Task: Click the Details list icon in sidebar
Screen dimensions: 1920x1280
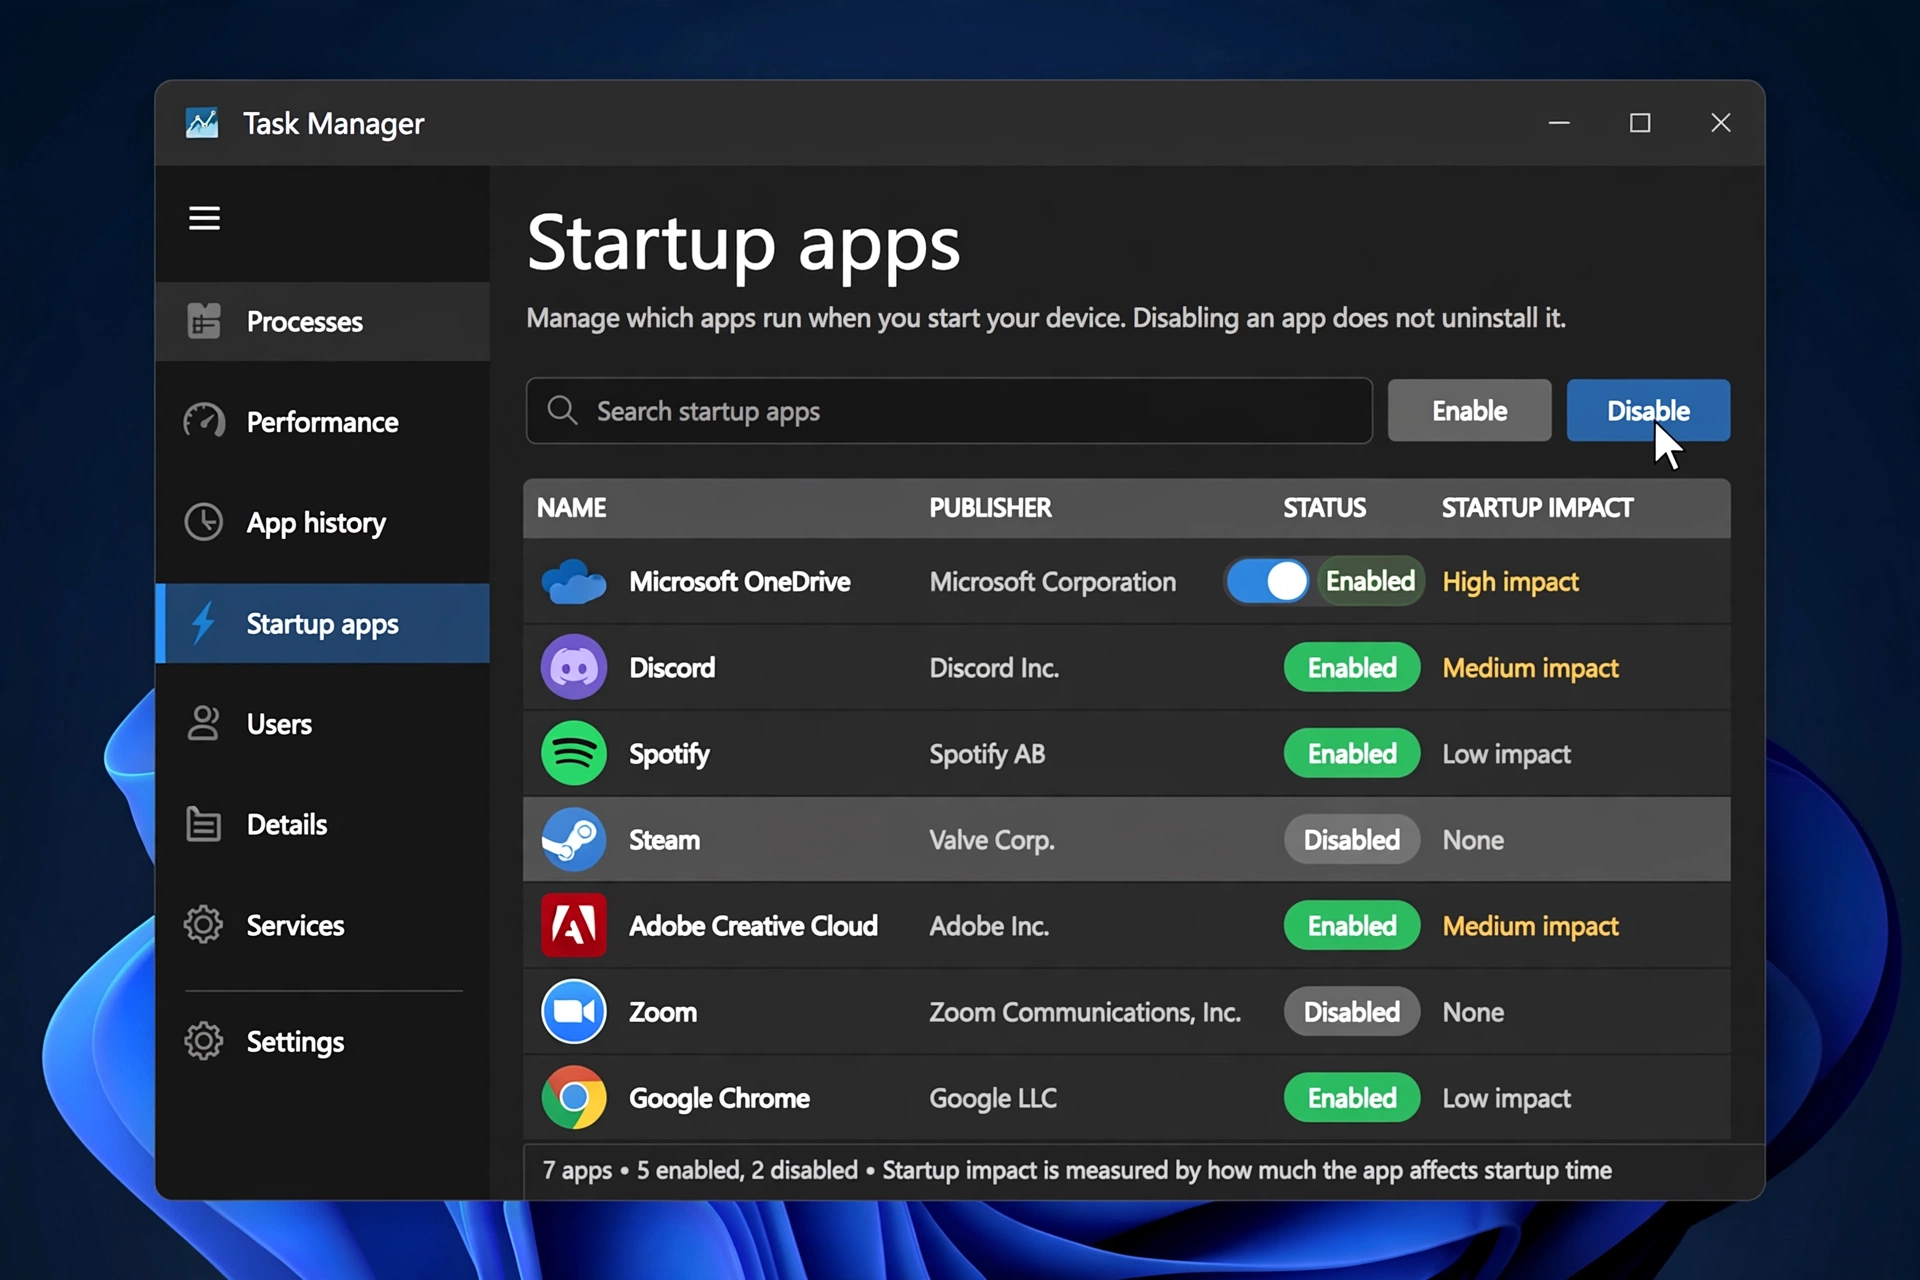Action: point(204,824)
